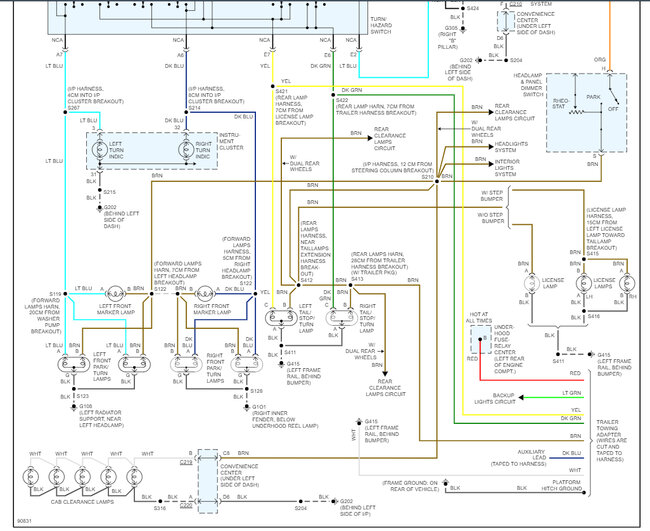
Task: Click the S424 splice label
Action: (473, 8)
